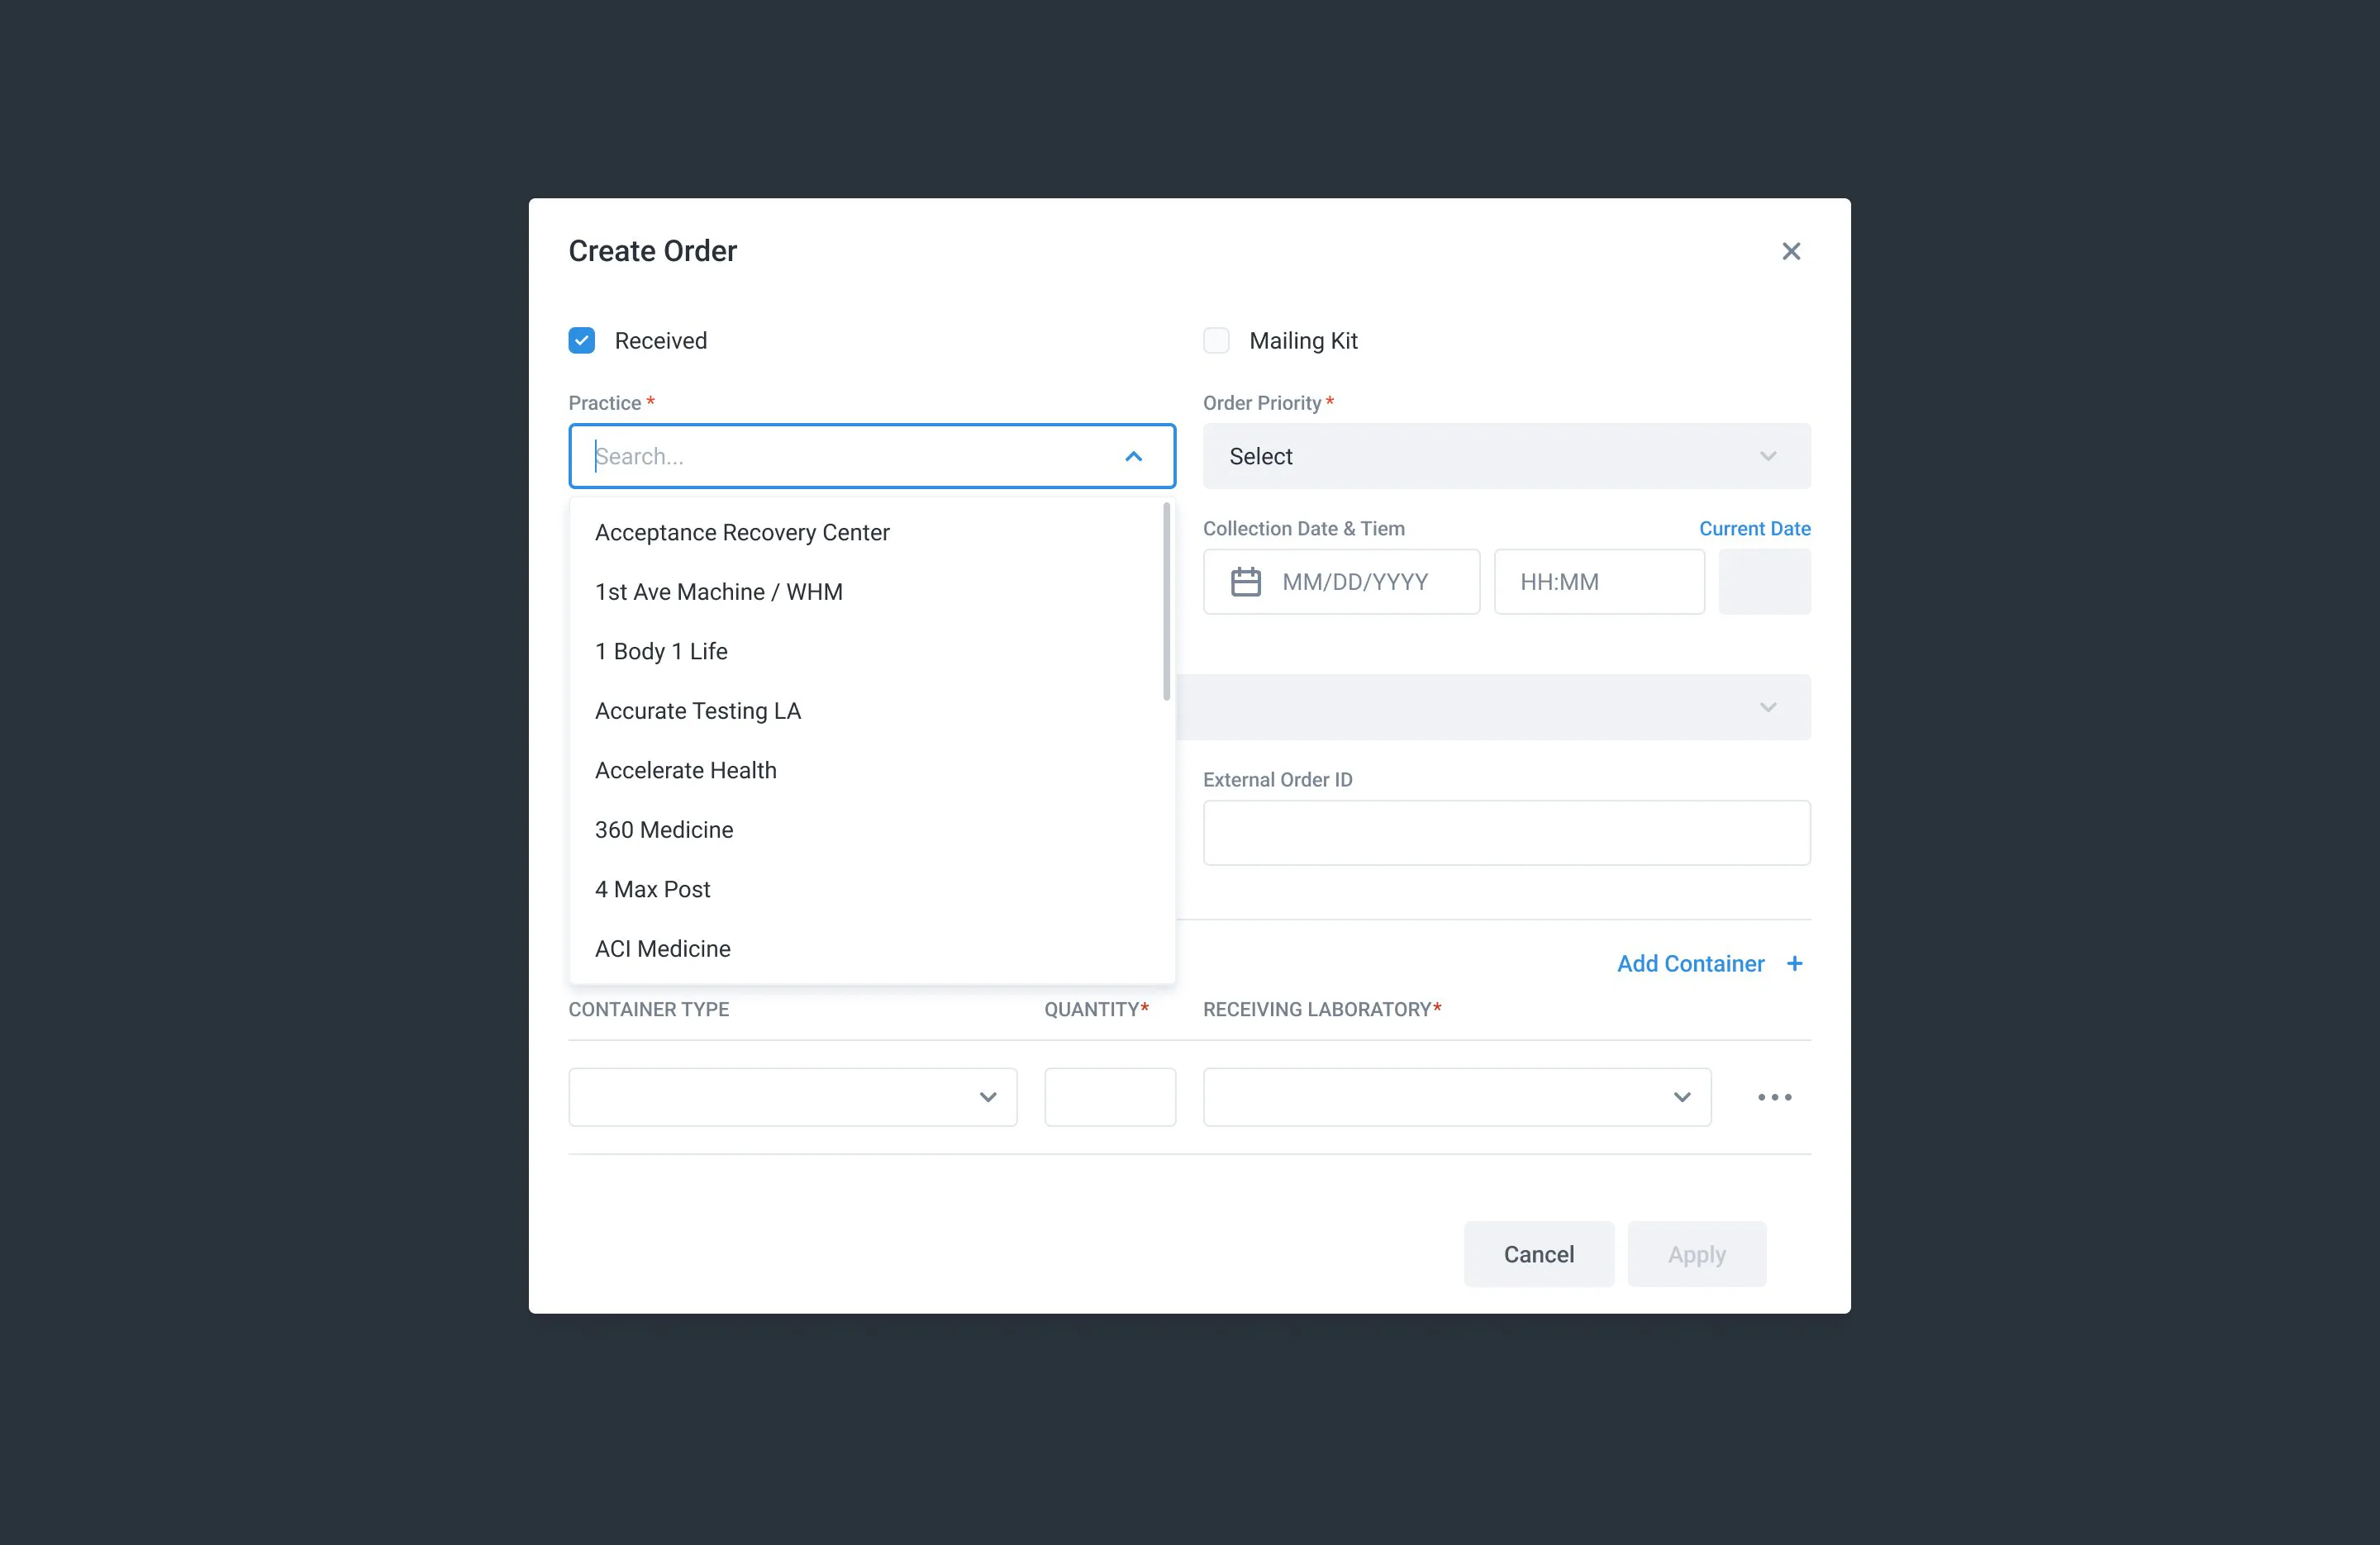Expand the Container Type dropdown
Screen dimensions: 2380x1545
click(793, 1097)
